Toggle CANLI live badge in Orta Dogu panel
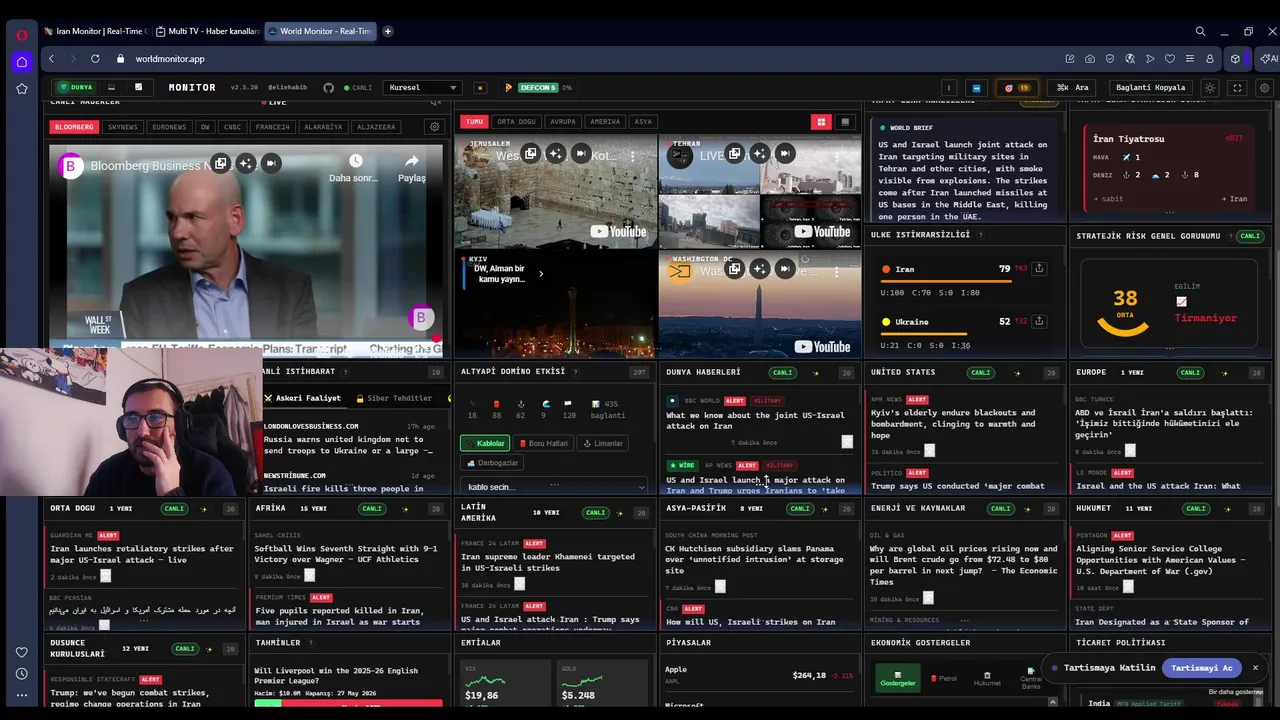The image size is (1280, 720). (x=174, y=509)
